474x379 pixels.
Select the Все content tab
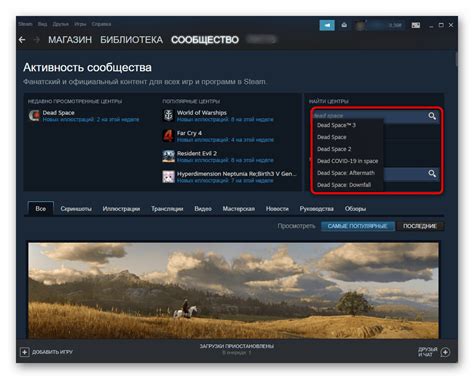41,209
